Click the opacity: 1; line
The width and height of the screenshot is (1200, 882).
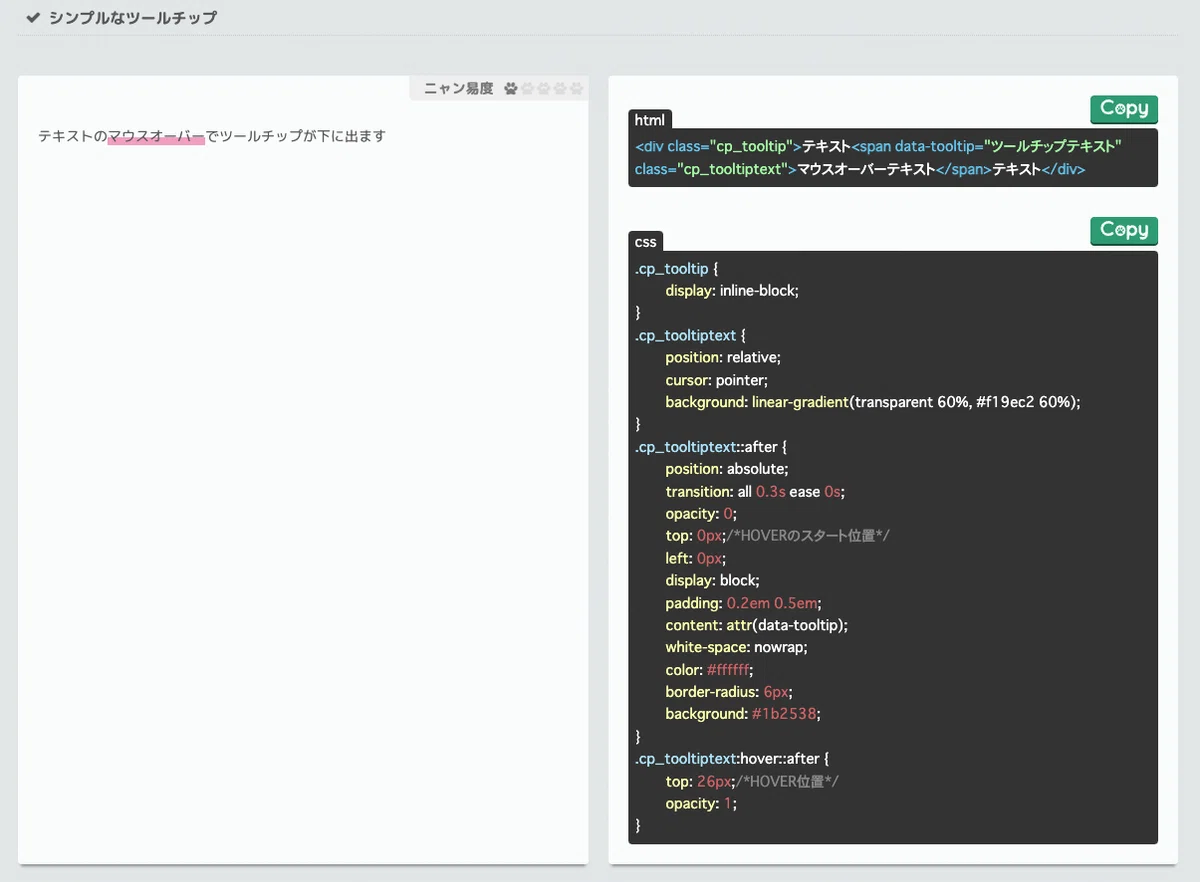702,804
